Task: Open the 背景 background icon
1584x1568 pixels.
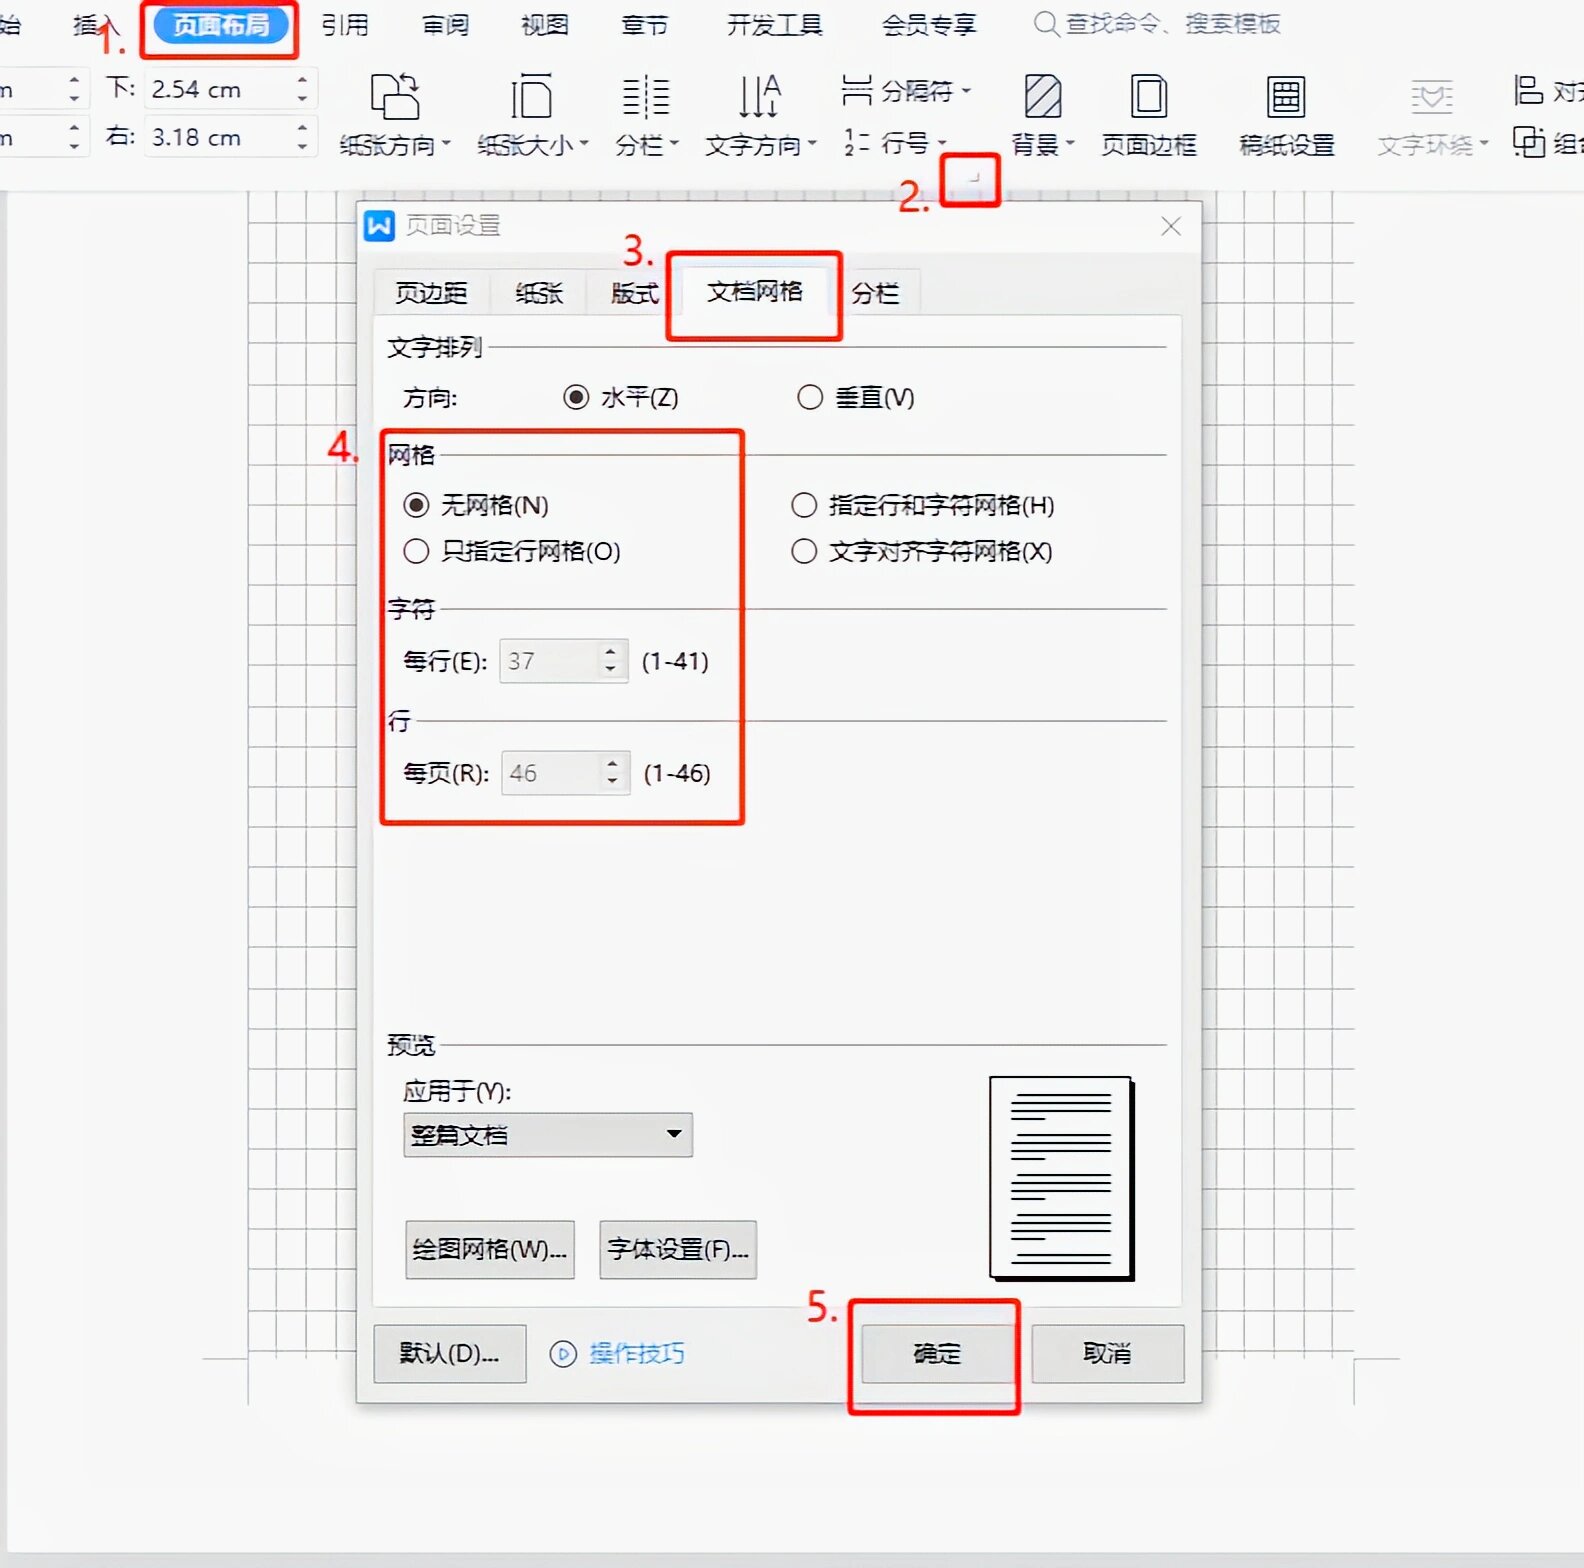Action: pyautogui.click(x=1042, y=98)
